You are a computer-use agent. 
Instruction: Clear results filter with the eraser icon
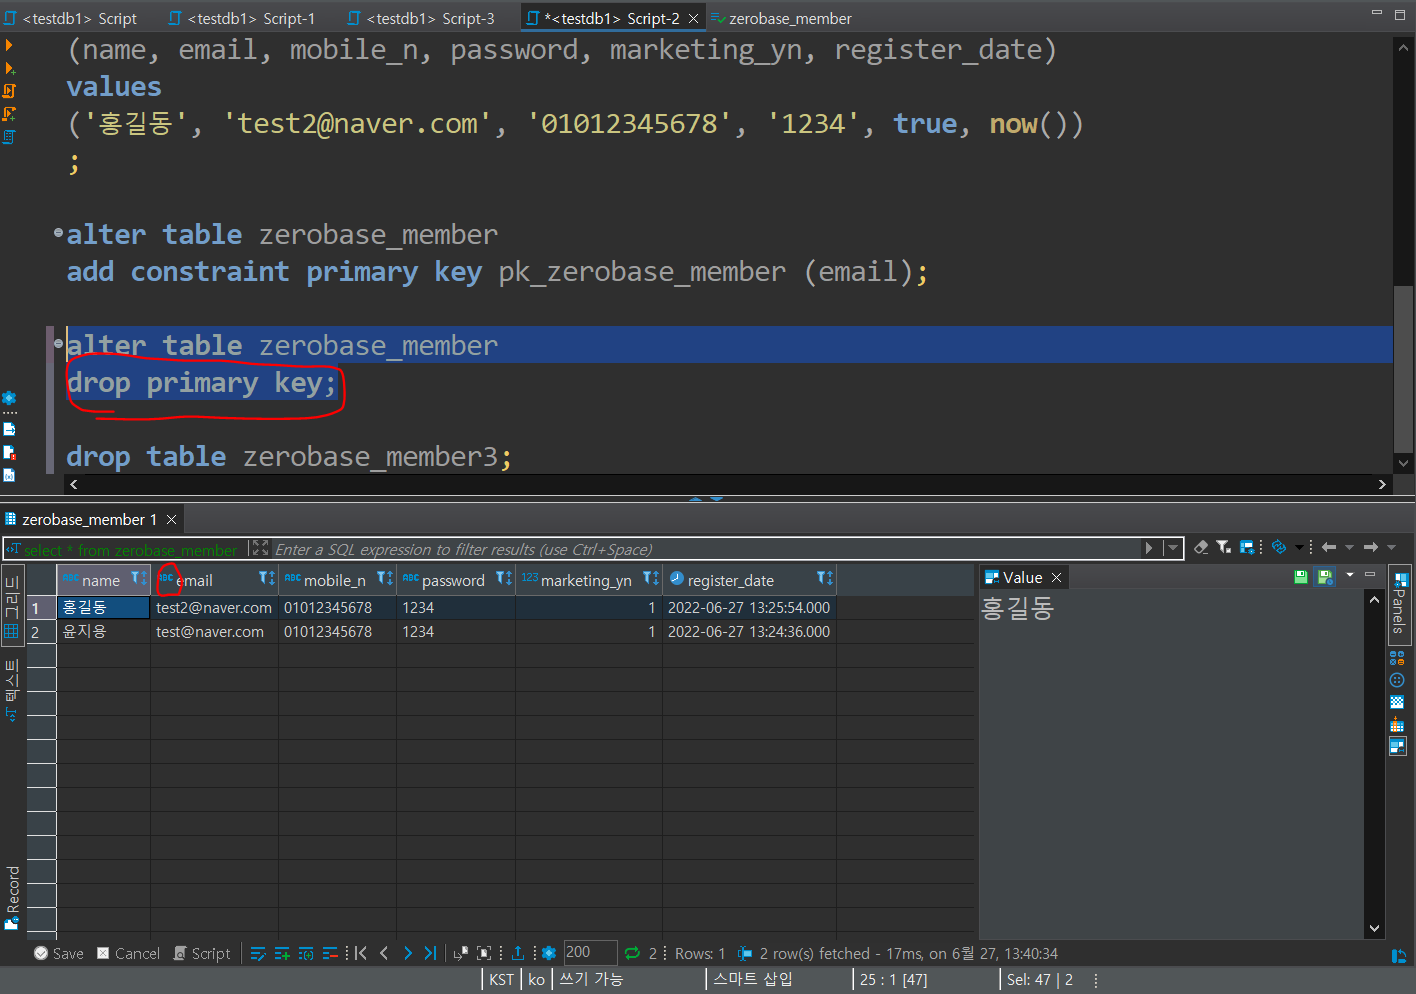click(x=1201, y=548)
